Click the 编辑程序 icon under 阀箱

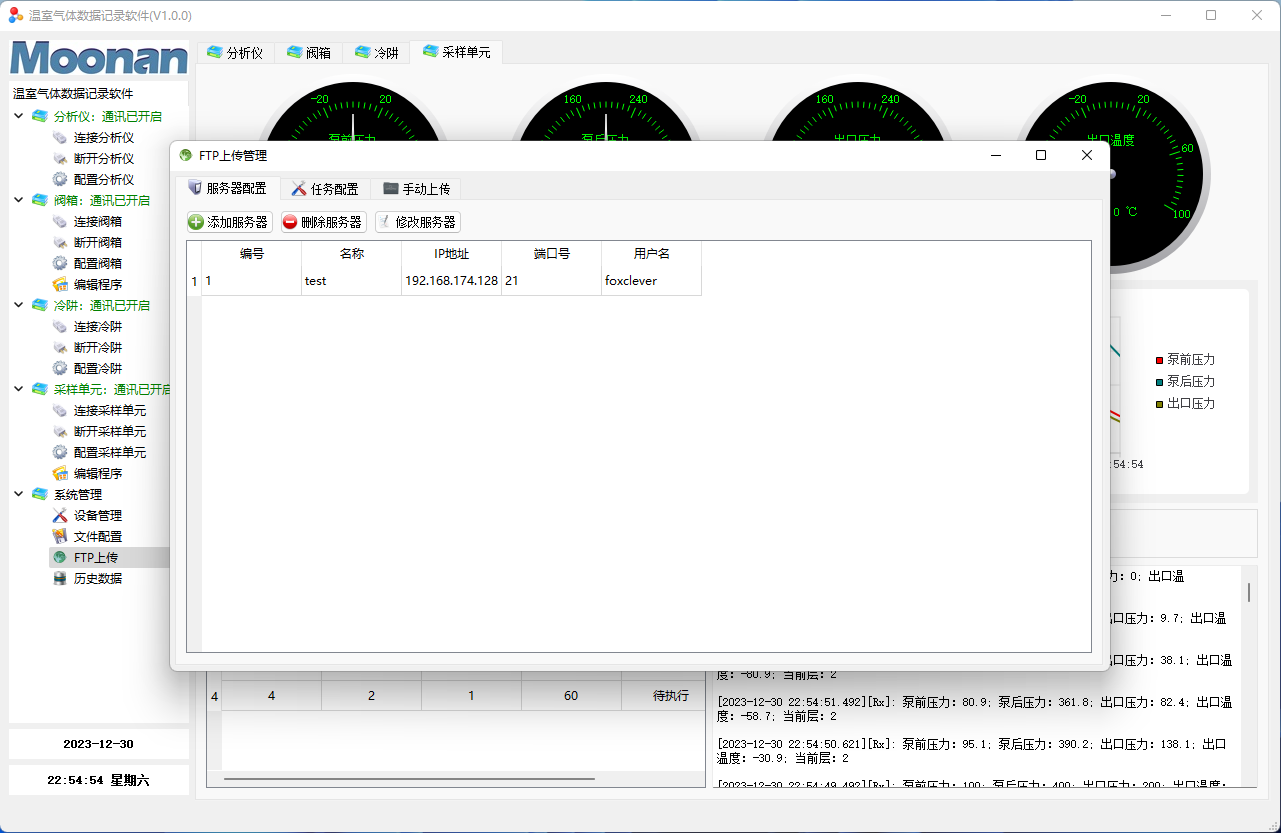60,284
